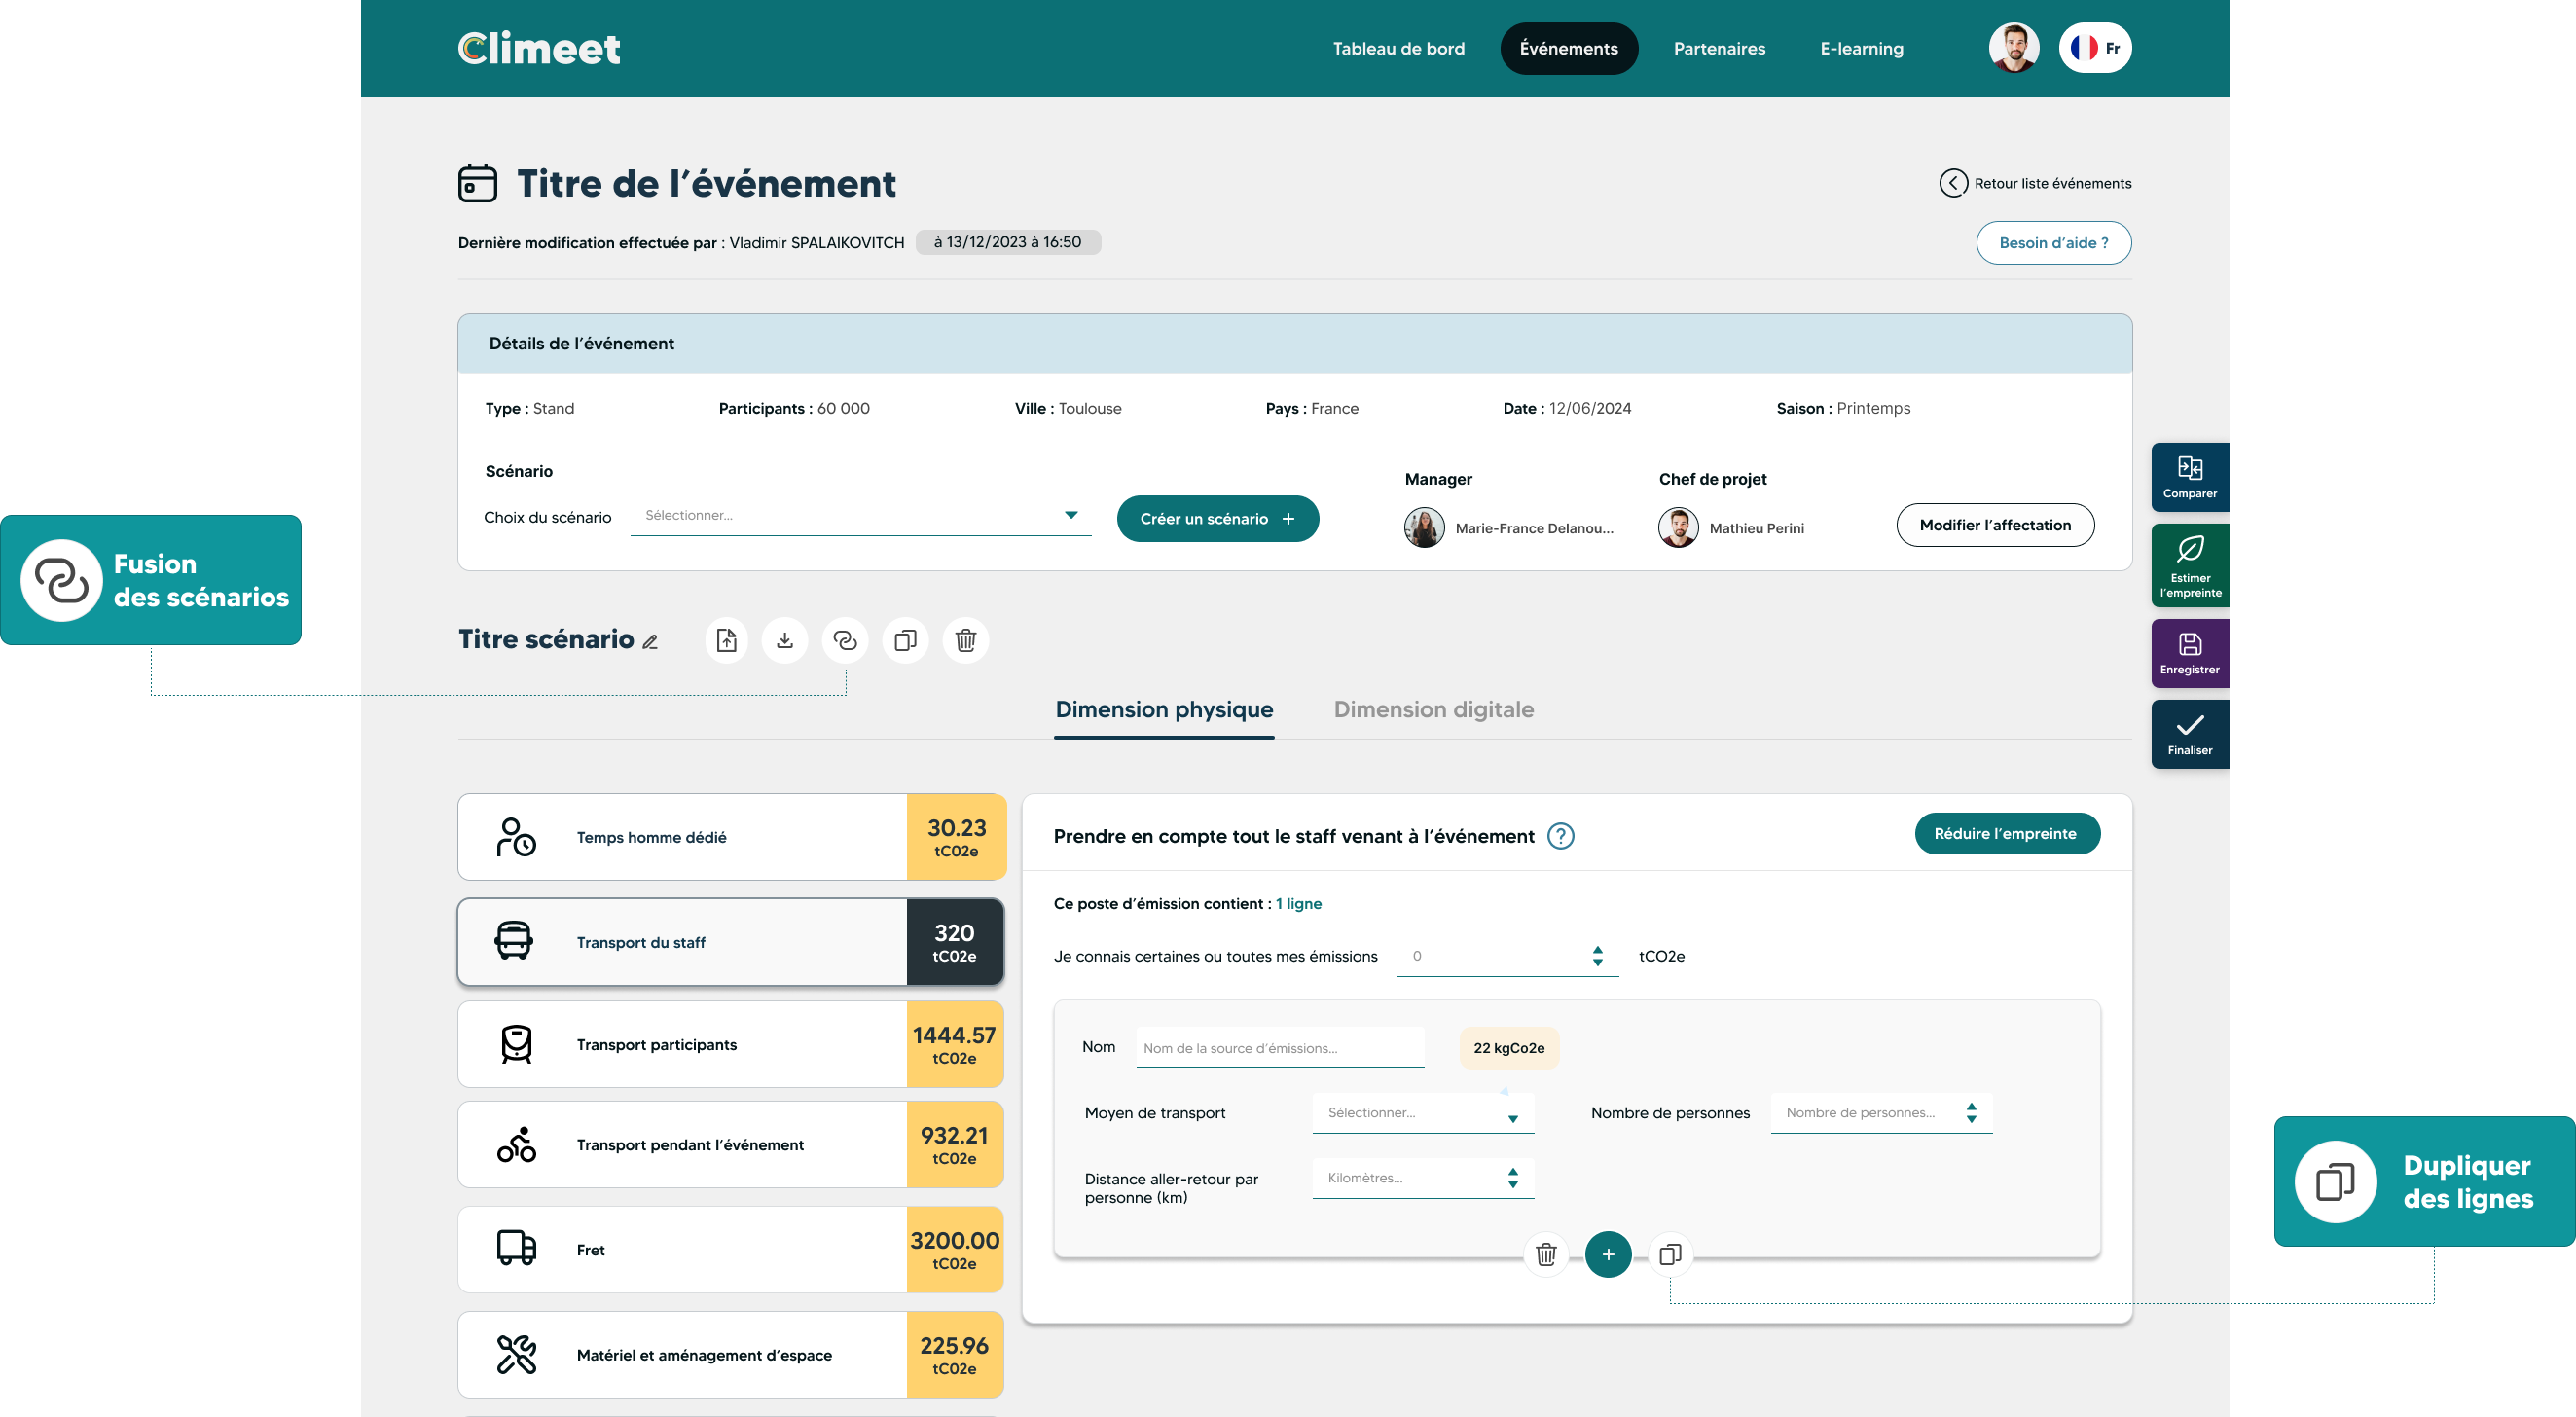Click Marie-France Delanou manager avatar
The image size is (2576, 1417).
point(1424,528)
